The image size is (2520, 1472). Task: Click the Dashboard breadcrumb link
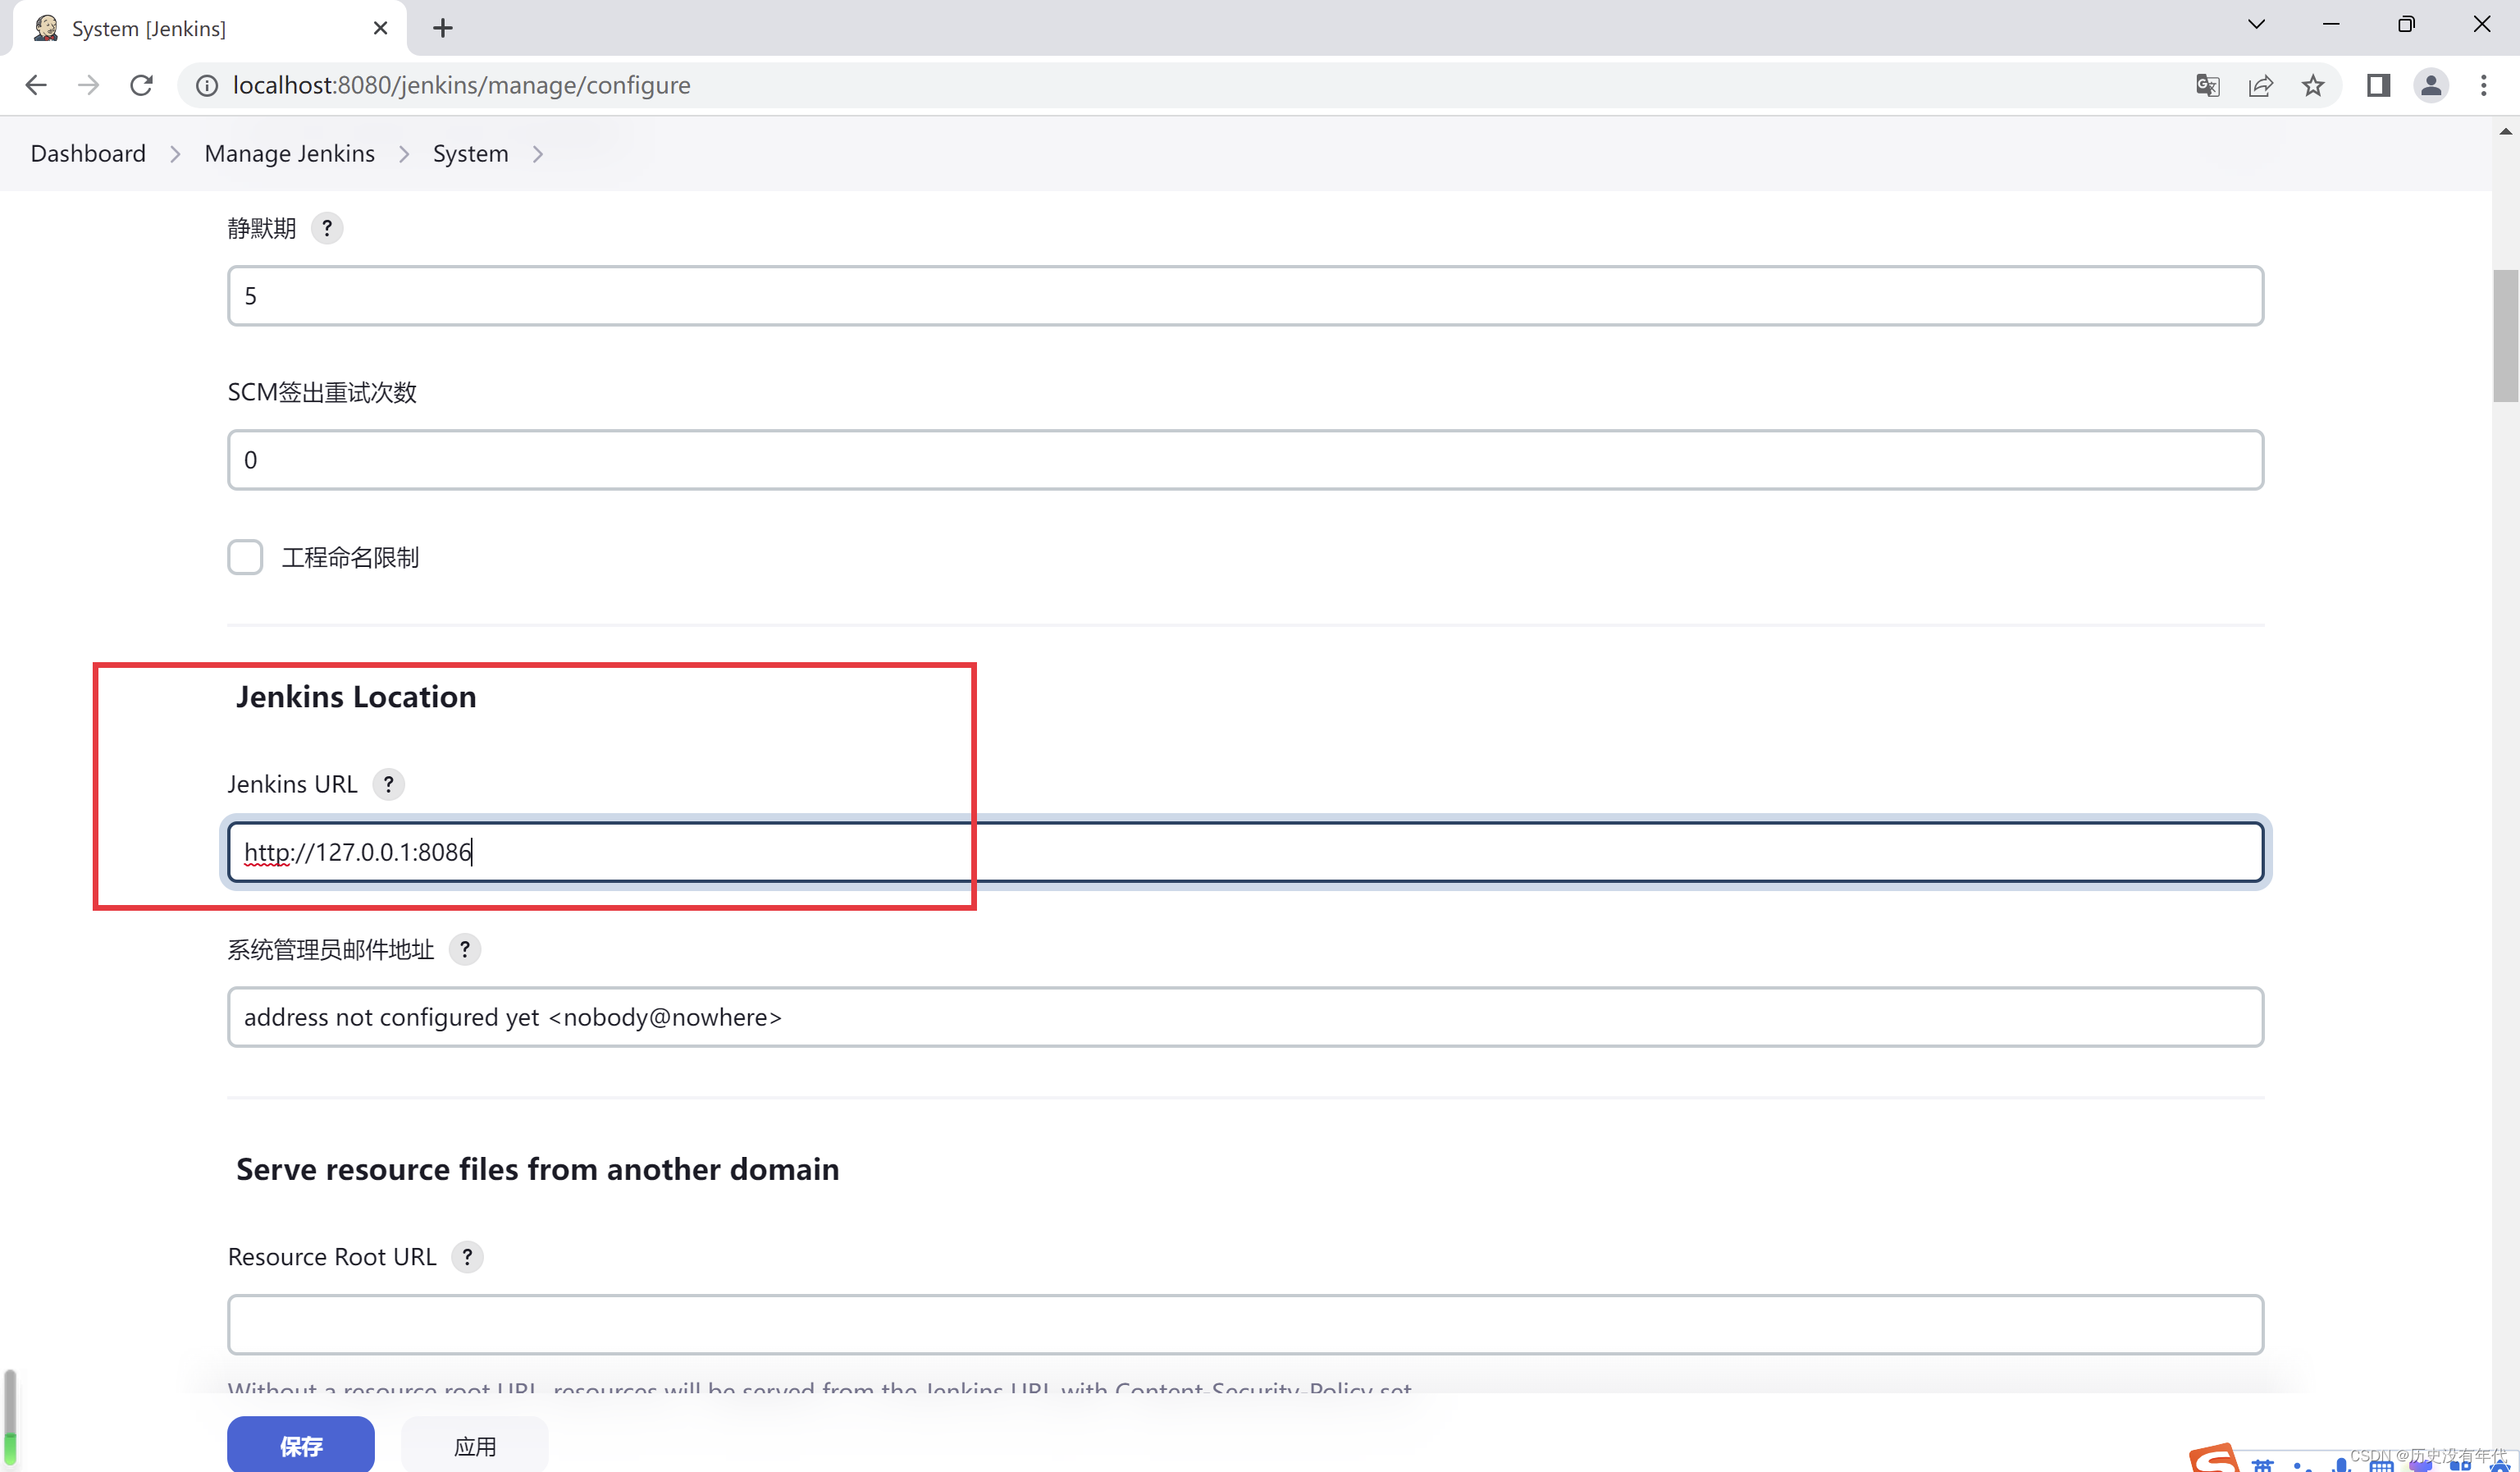88,153
